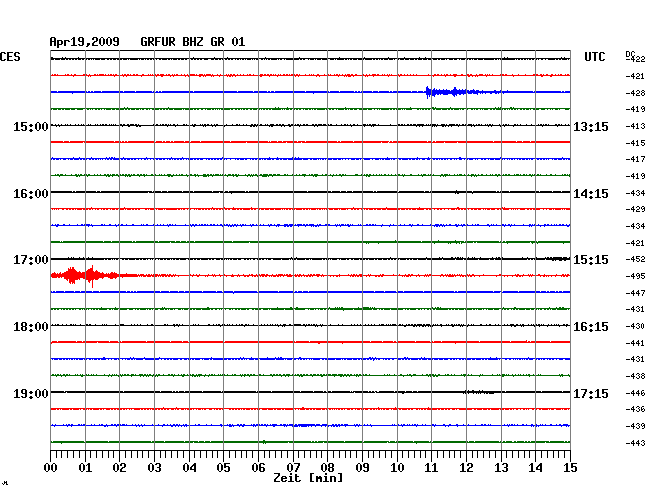Click the DC offset value -417
The image size is (650, 494).
(635, 159)
